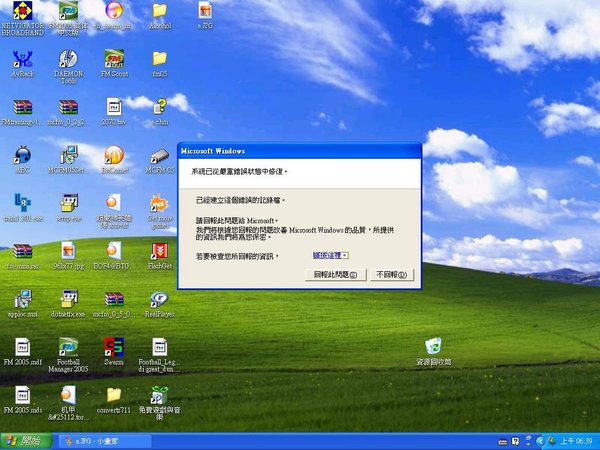This screenshot has width=600, height=450.
Task: Click the taskbar clock showing 06:39
Action: pyautogui.click(x=576, y=442)
